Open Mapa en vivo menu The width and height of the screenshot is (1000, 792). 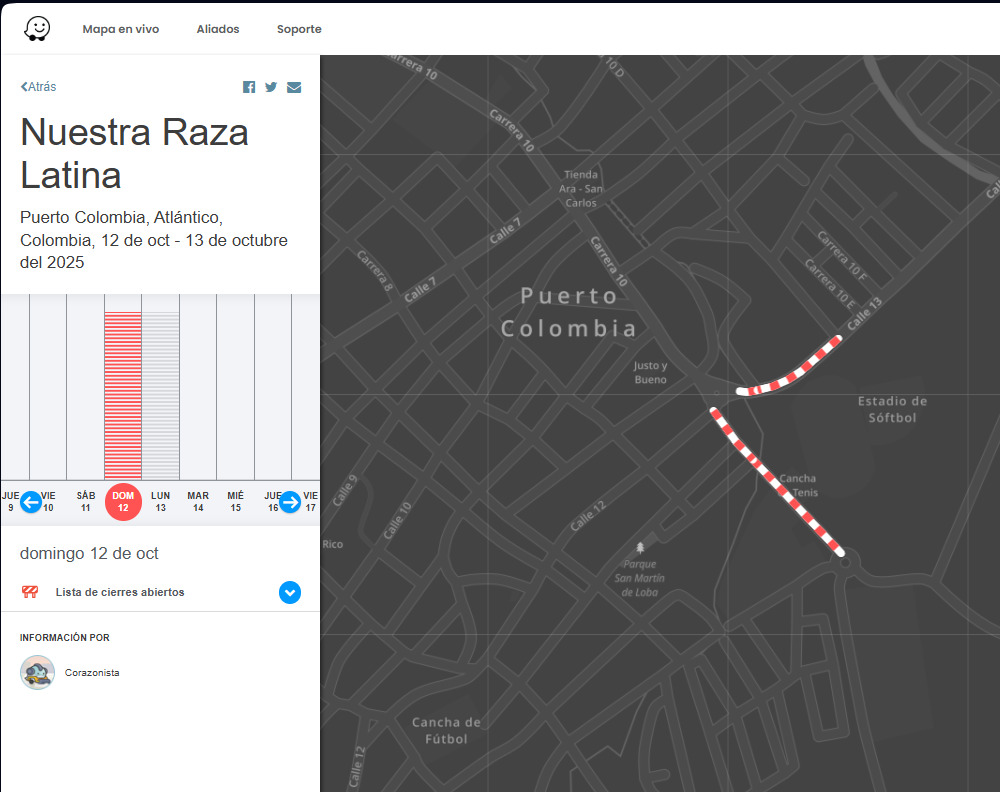(120, 29)
